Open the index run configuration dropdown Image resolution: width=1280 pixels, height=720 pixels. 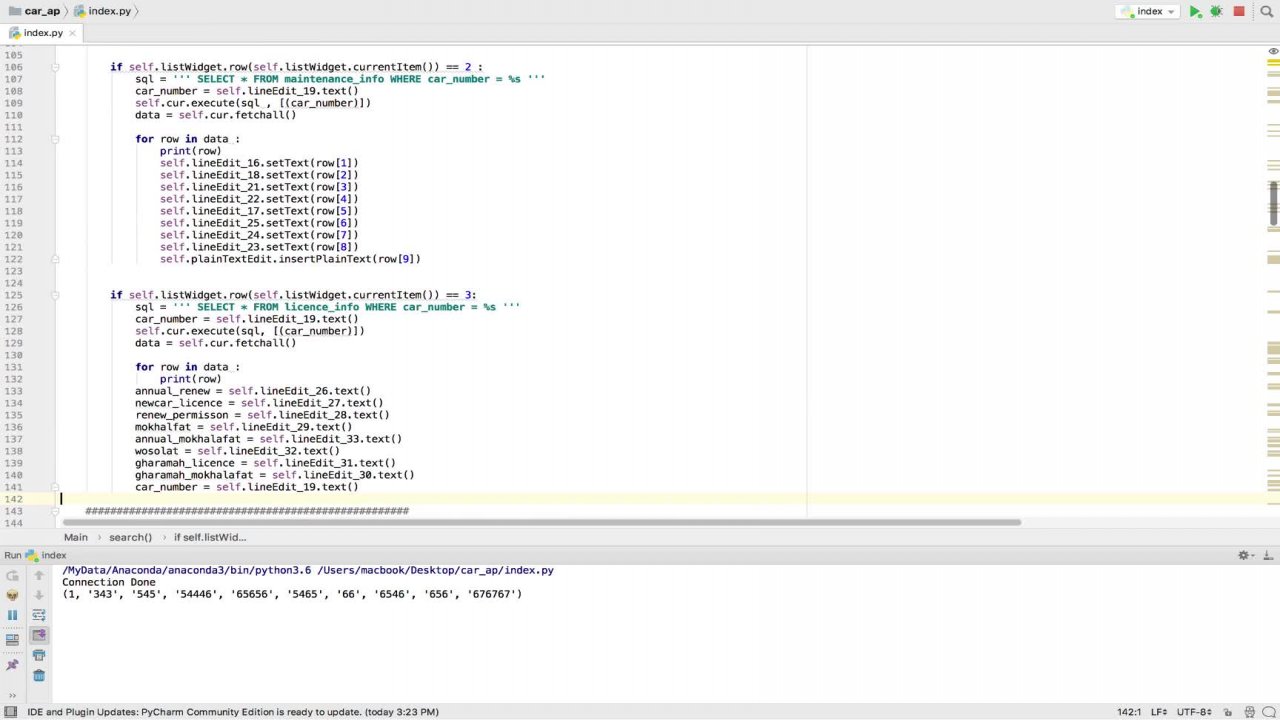[1149, 12]
